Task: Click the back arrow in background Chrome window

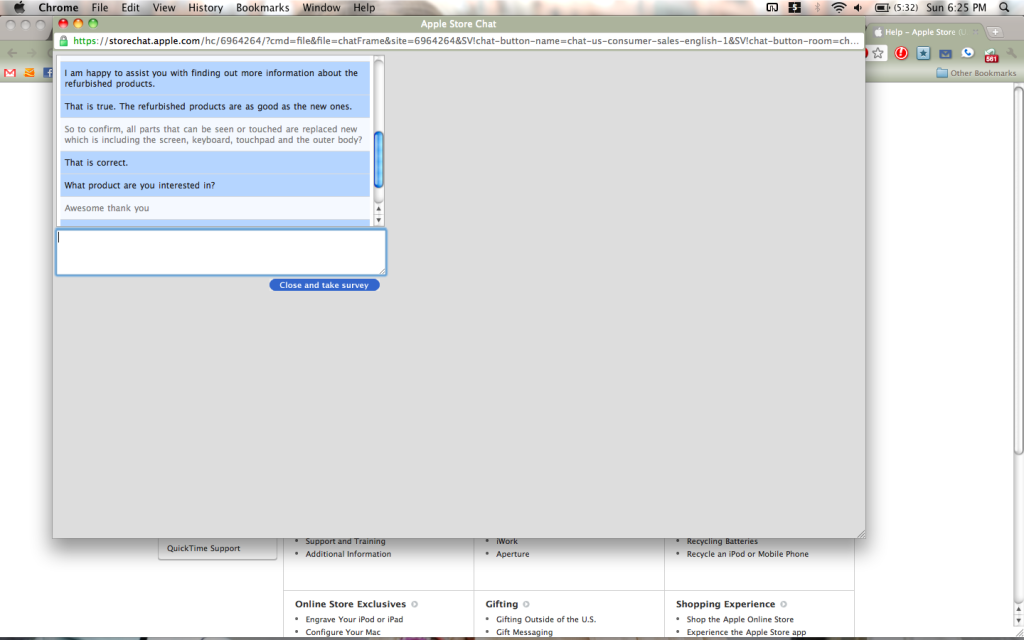Action: coord(12,54)
